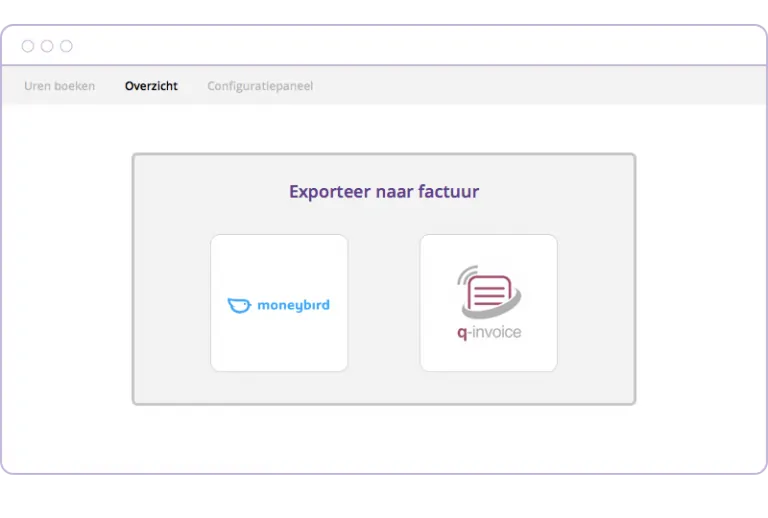The height and width of the screenshot is (518, 768).
Task: Click the first window control circle
Action: pyautogui.click(x=28, y=46)
